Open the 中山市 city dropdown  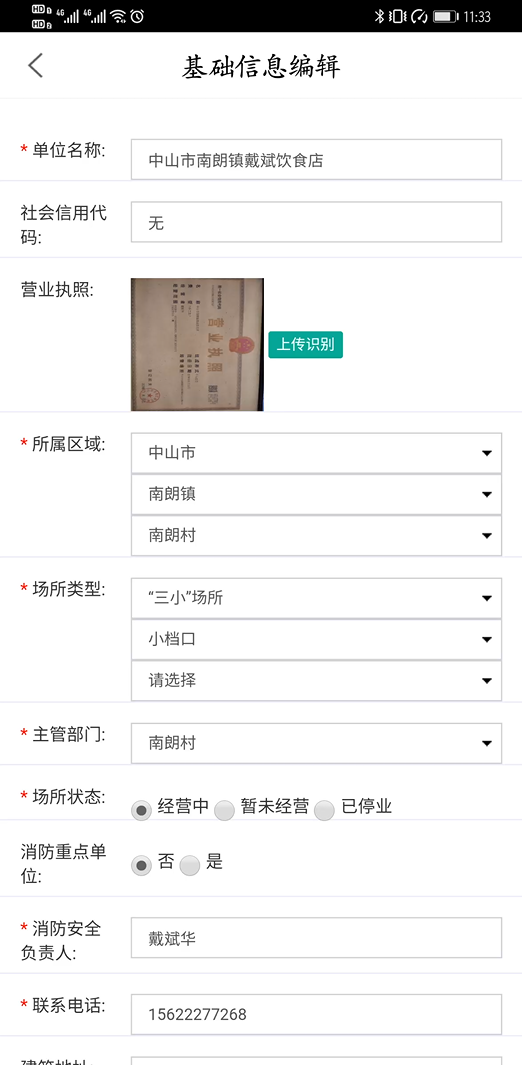(316, 453)
